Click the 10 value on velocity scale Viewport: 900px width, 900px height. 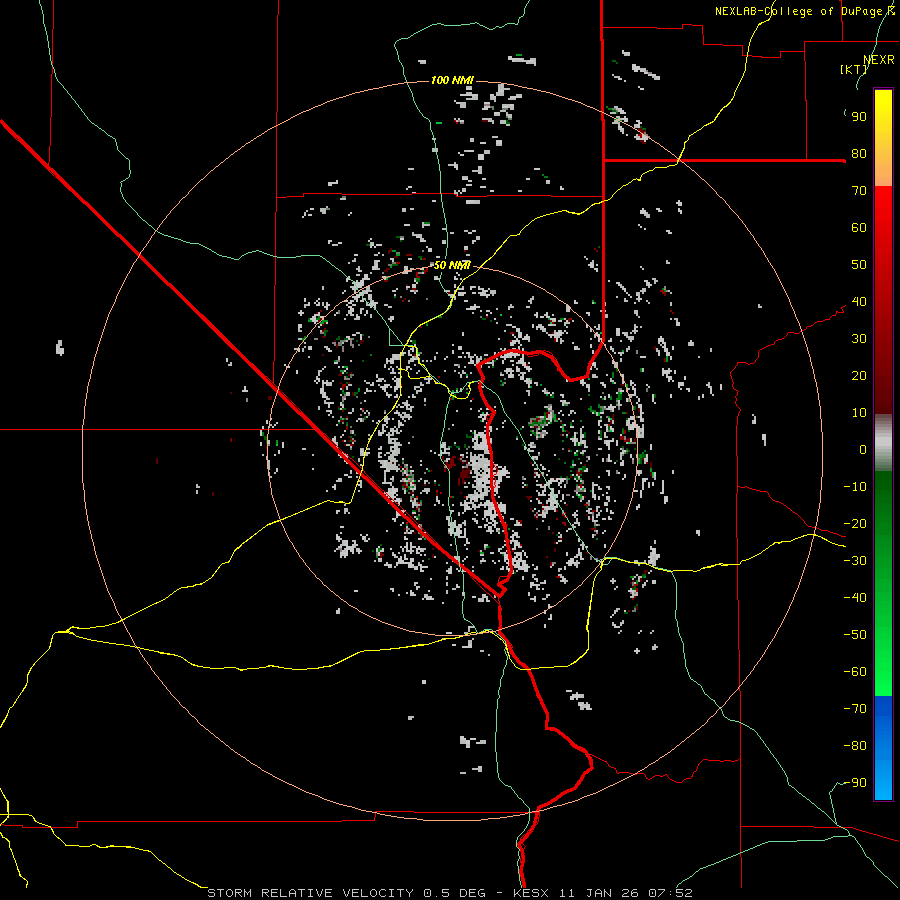click(859, 413)
